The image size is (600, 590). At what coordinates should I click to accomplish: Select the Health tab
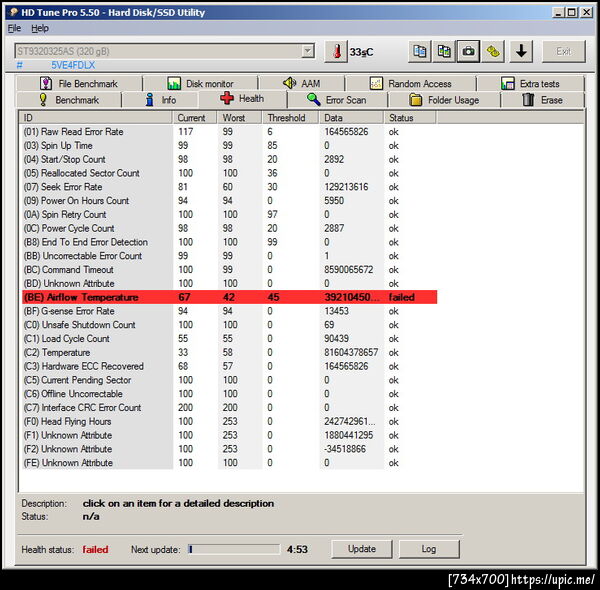tap(242, 99)
